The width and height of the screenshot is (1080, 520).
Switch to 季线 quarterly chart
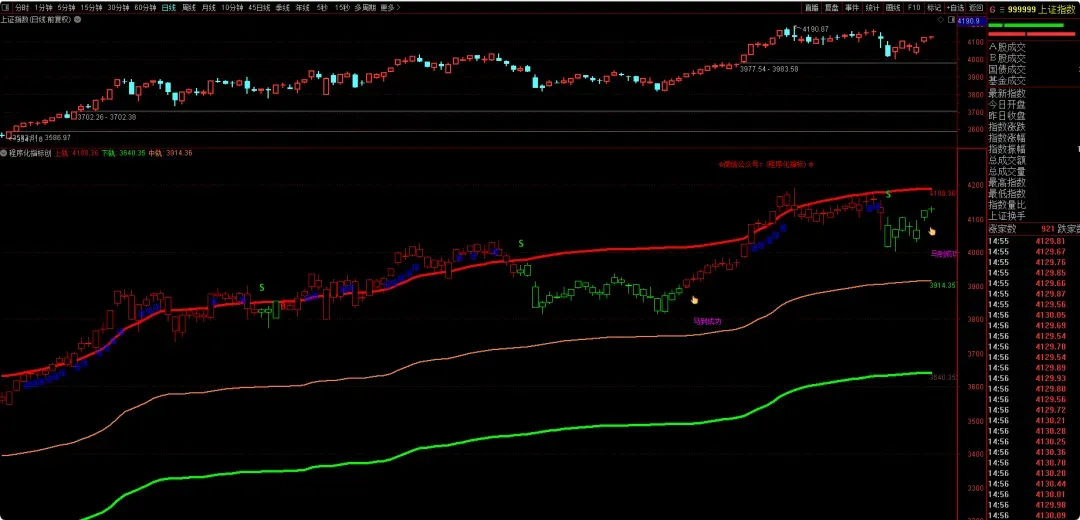(282, 8)
